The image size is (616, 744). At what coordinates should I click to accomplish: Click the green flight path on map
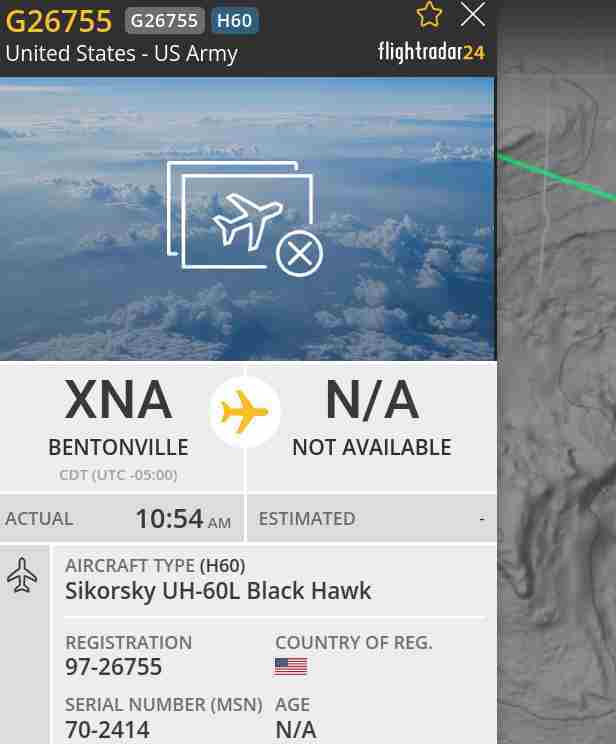tap(556, 177)
